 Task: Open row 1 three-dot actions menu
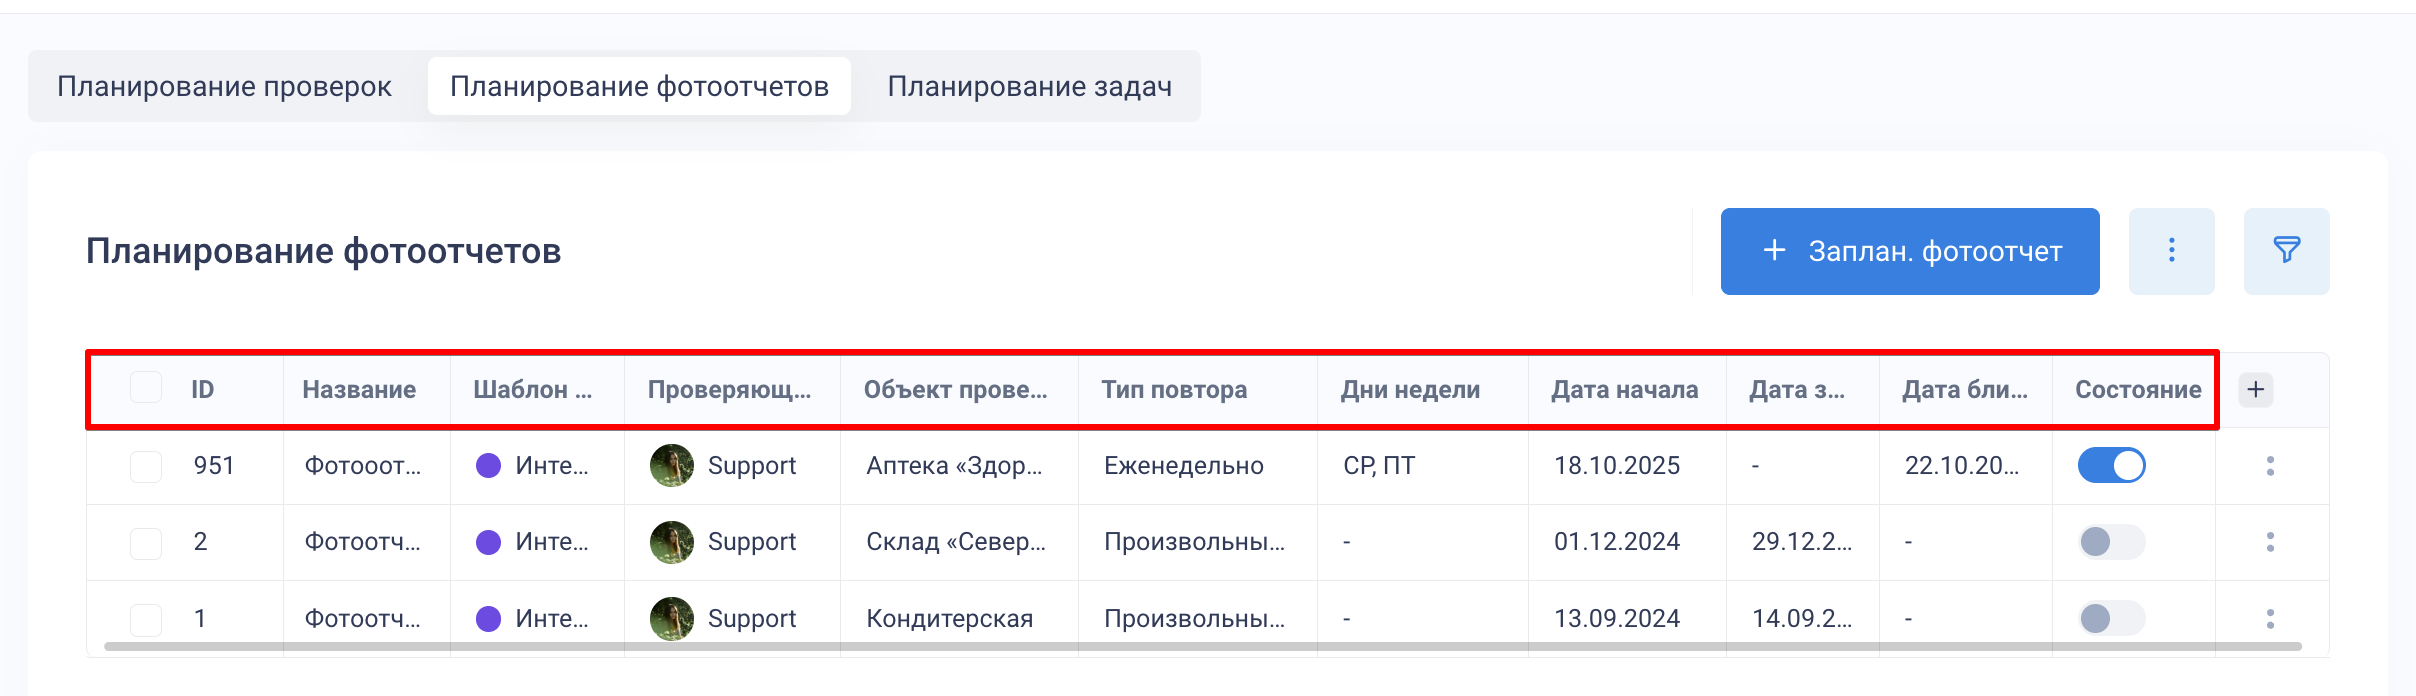[x=2270, y=619]
